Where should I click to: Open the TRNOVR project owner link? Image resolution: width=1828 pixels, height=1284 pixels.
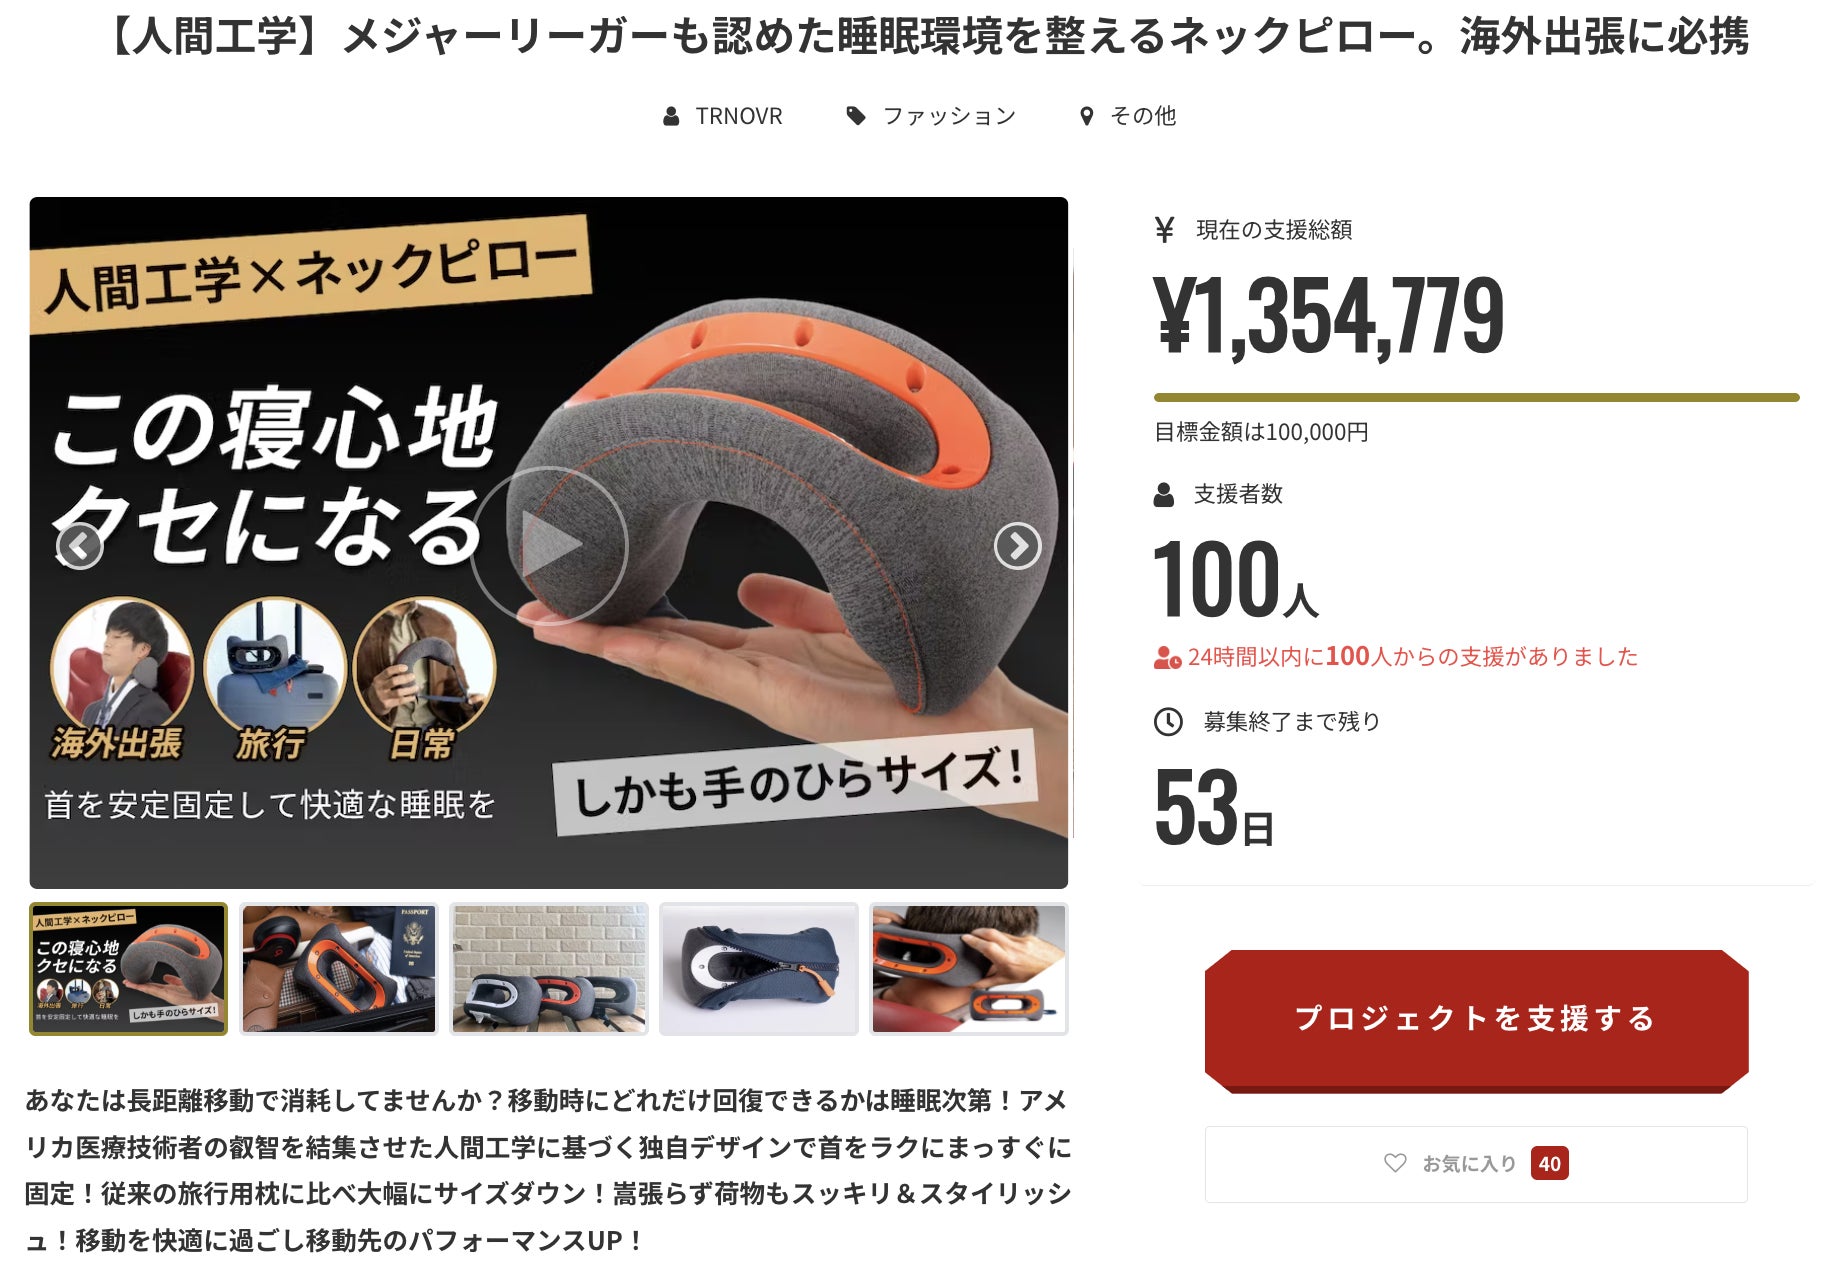coord(739,117)
